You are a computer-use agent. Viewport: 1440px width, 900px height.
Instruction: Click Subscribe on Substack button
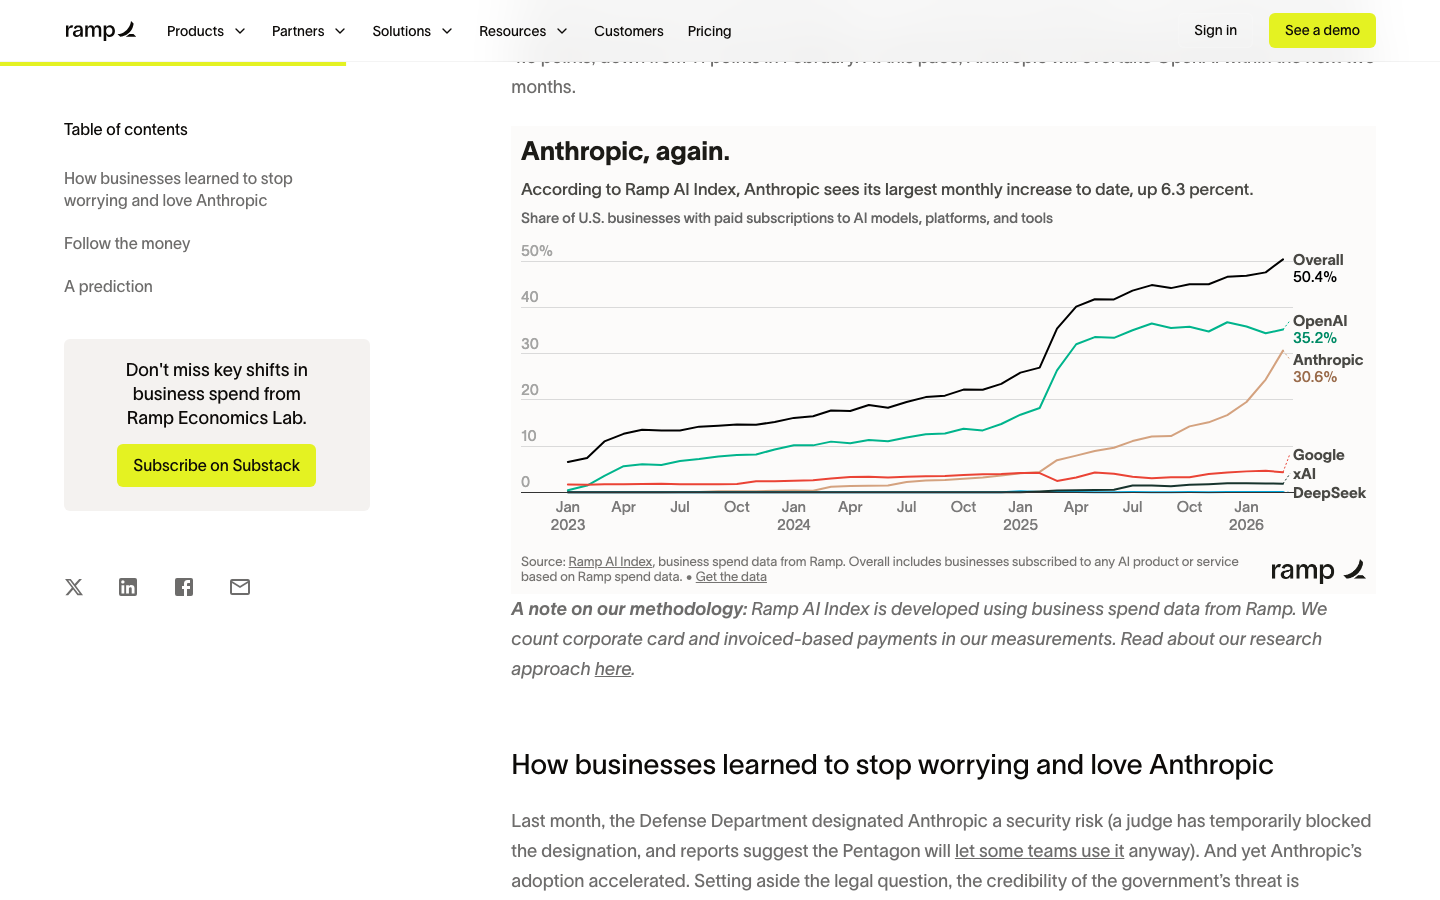click(216, 465)
